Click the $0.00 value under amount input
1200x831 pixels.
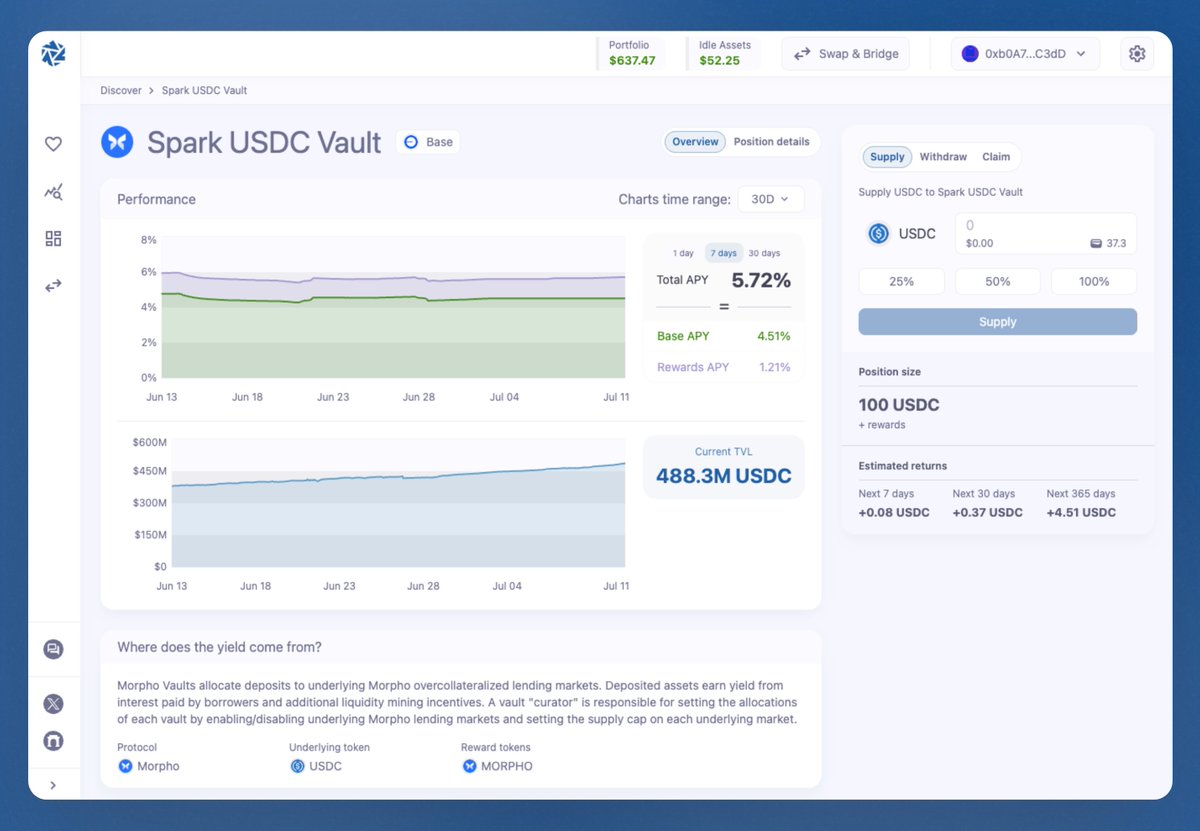980,244
